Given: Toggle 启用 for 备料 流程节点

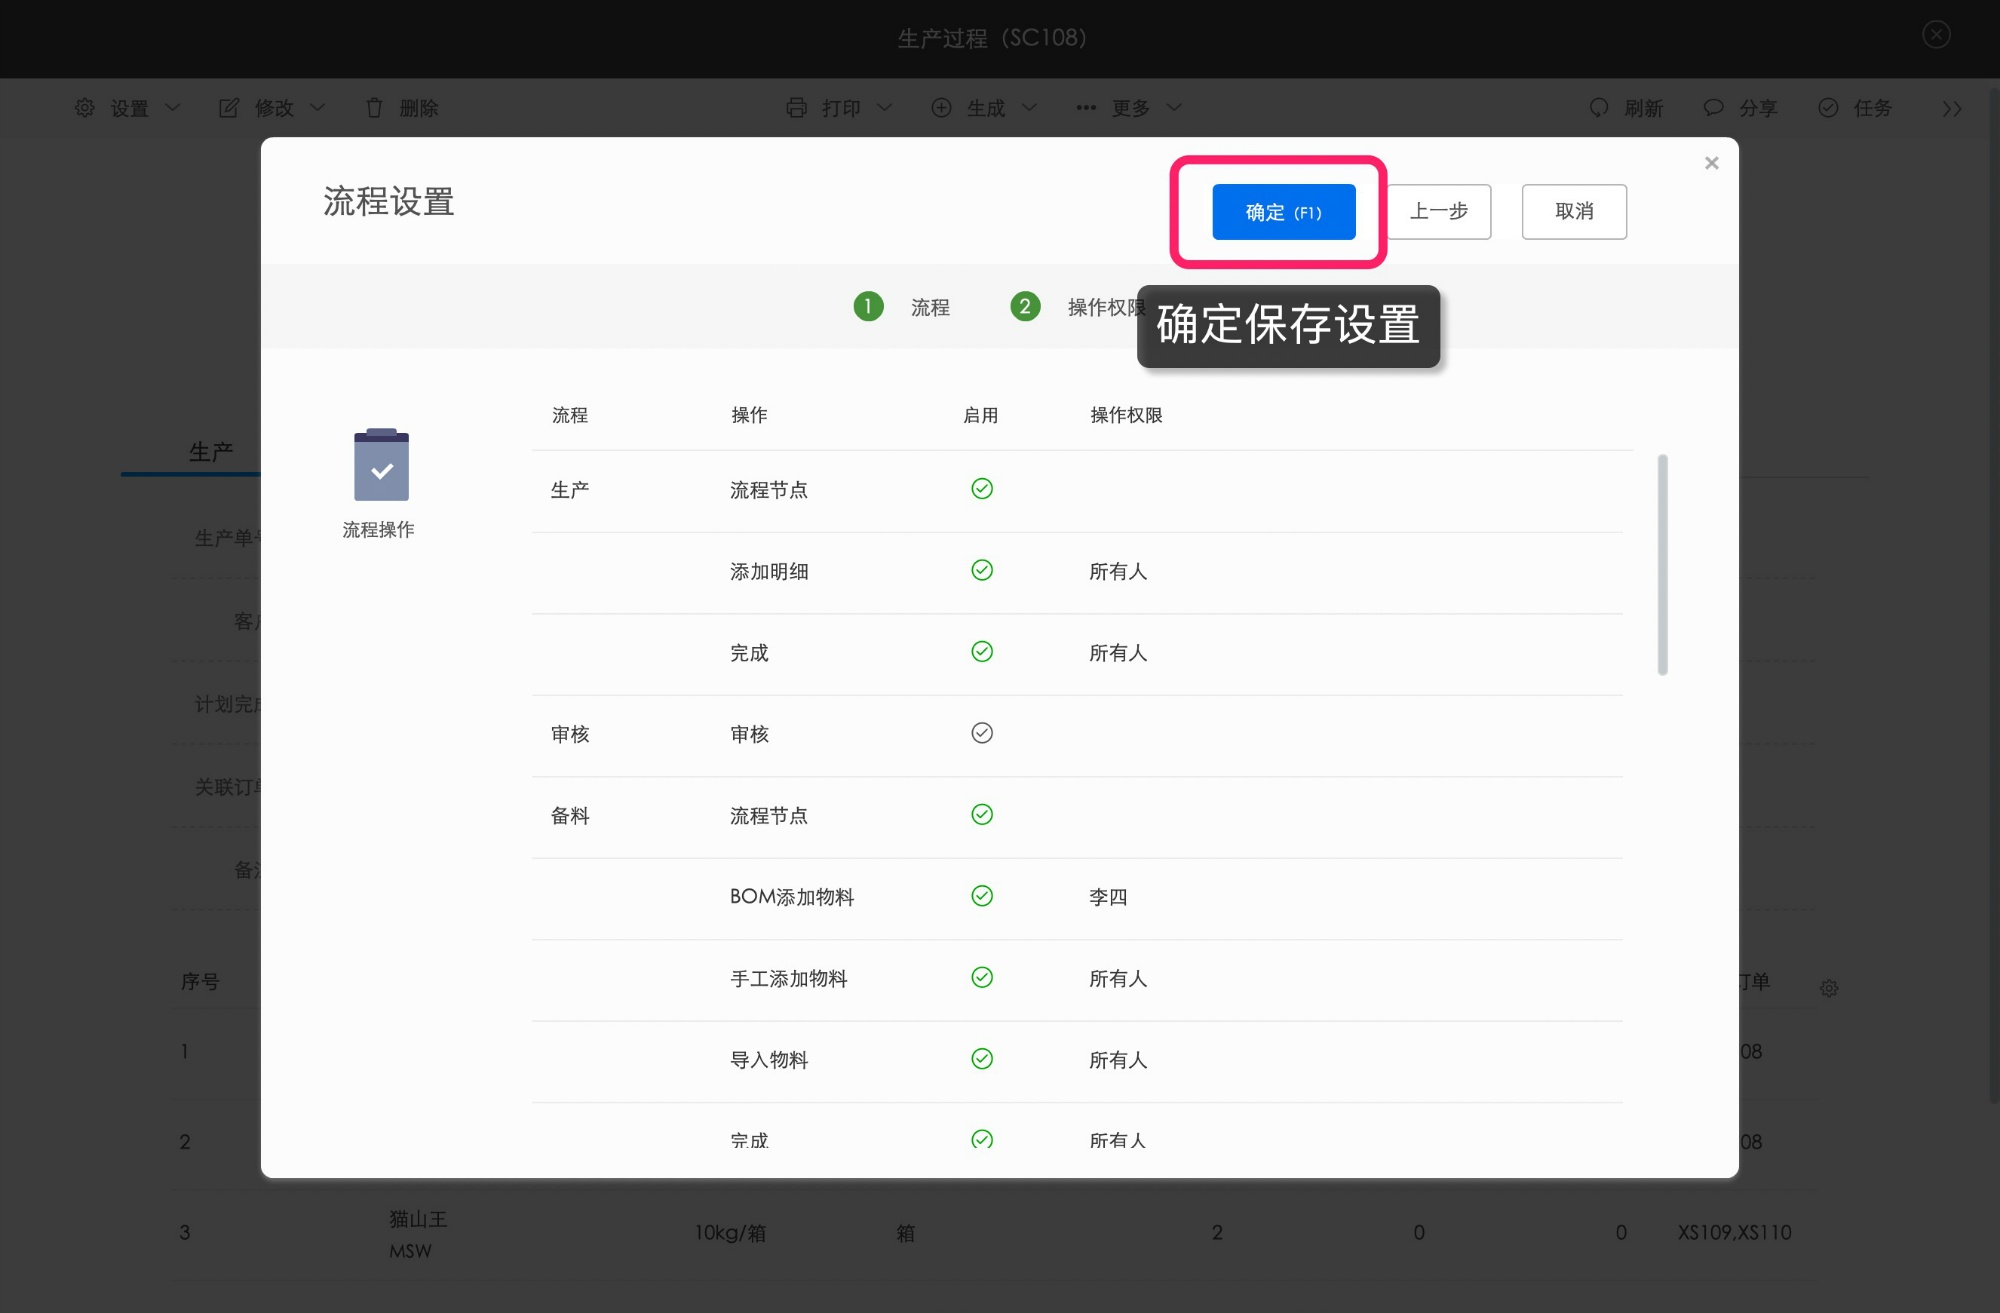Looking at the screenshot, I should click(x=982, y=815).
